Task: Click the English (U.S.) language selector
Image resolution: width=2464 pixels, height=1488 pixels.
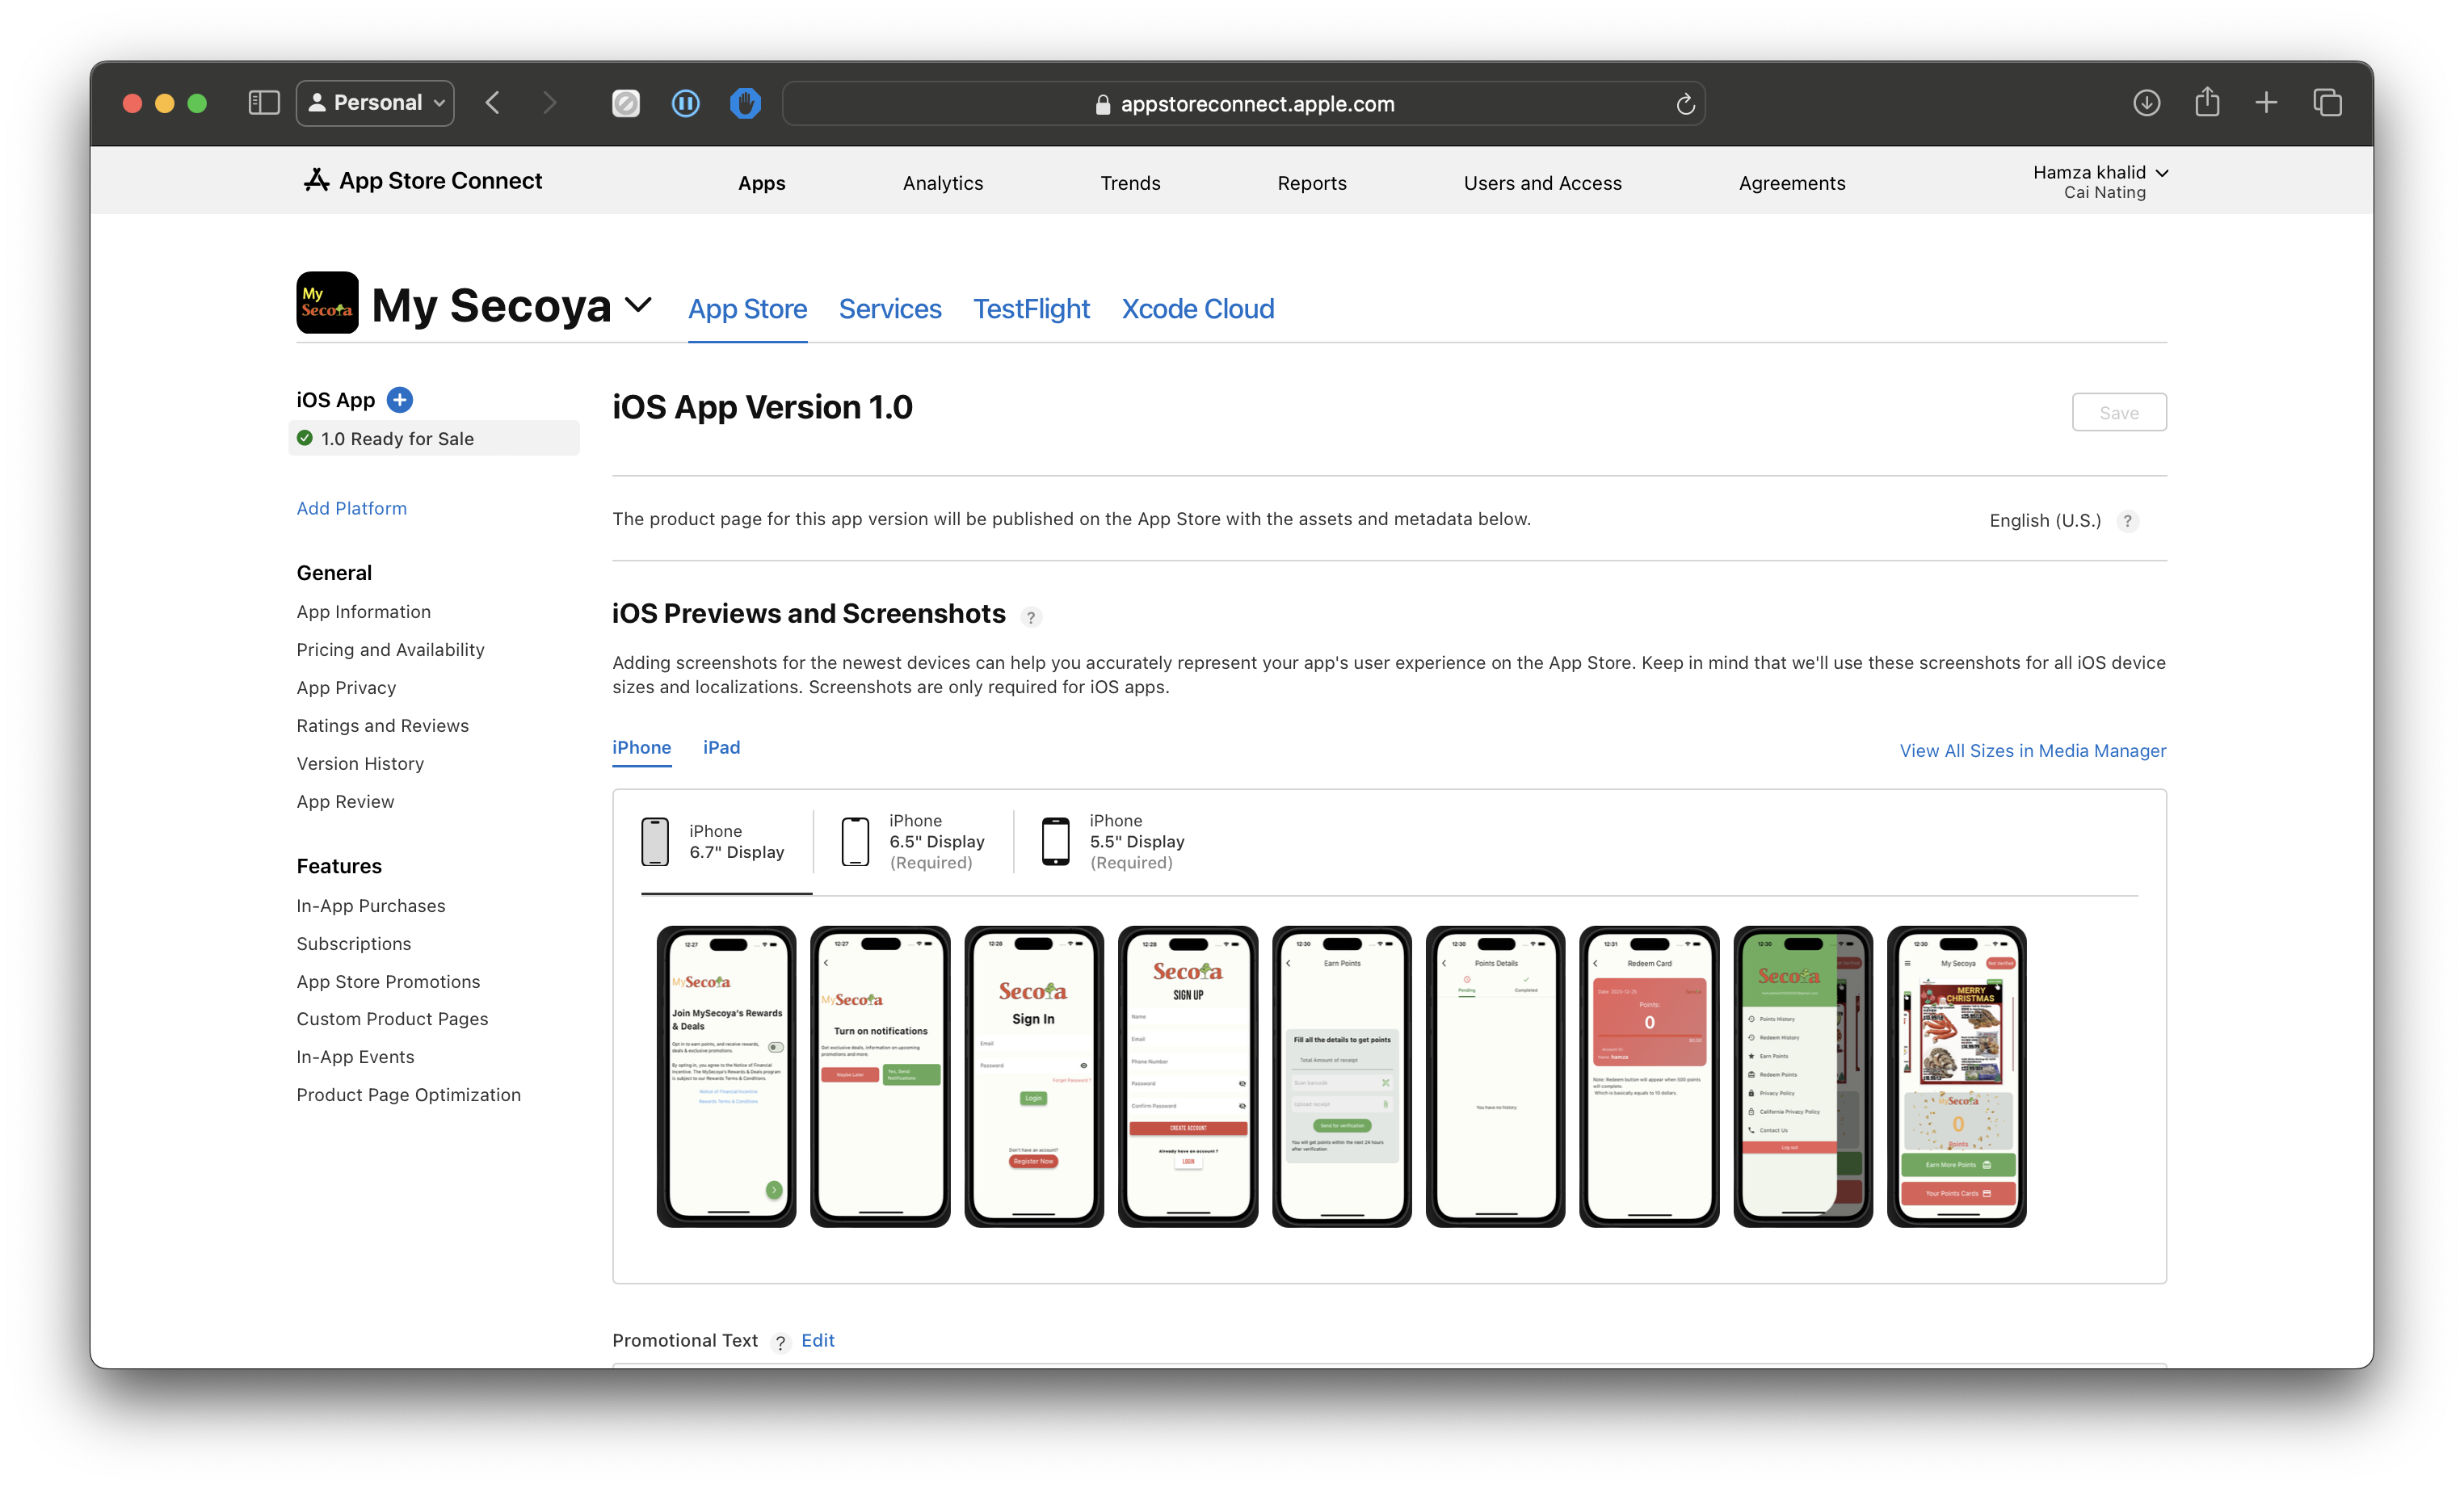Action: [2044, 520]
